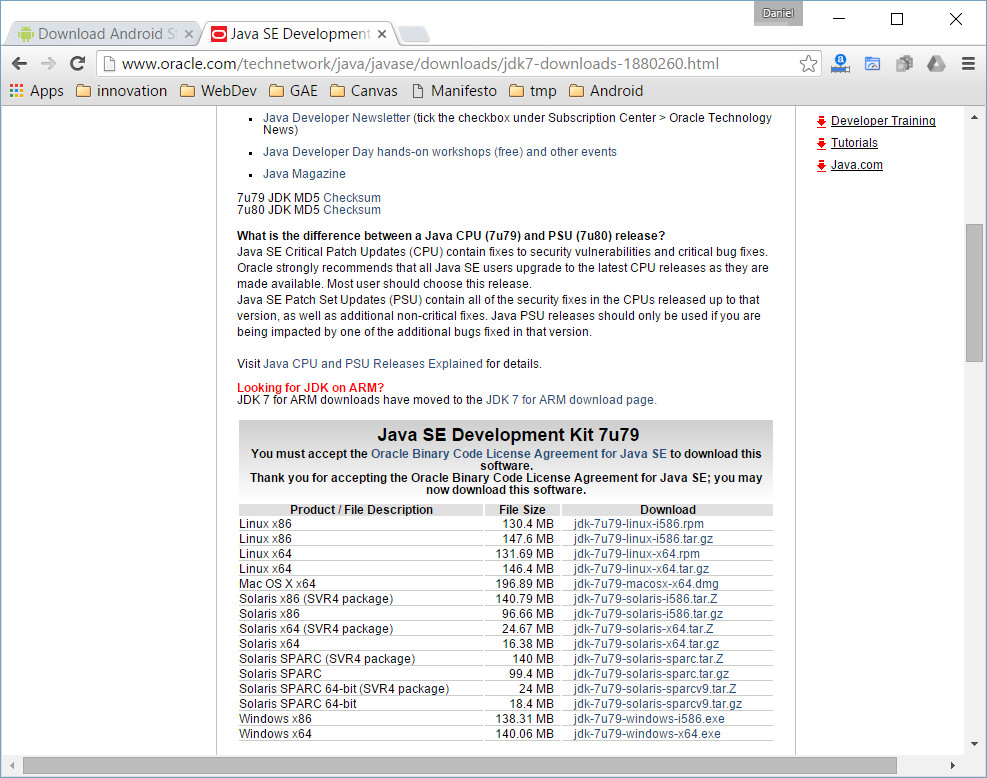987x778 pixels.
Task: Open the Manifesto bookmark
Action: tap(454, 91)
